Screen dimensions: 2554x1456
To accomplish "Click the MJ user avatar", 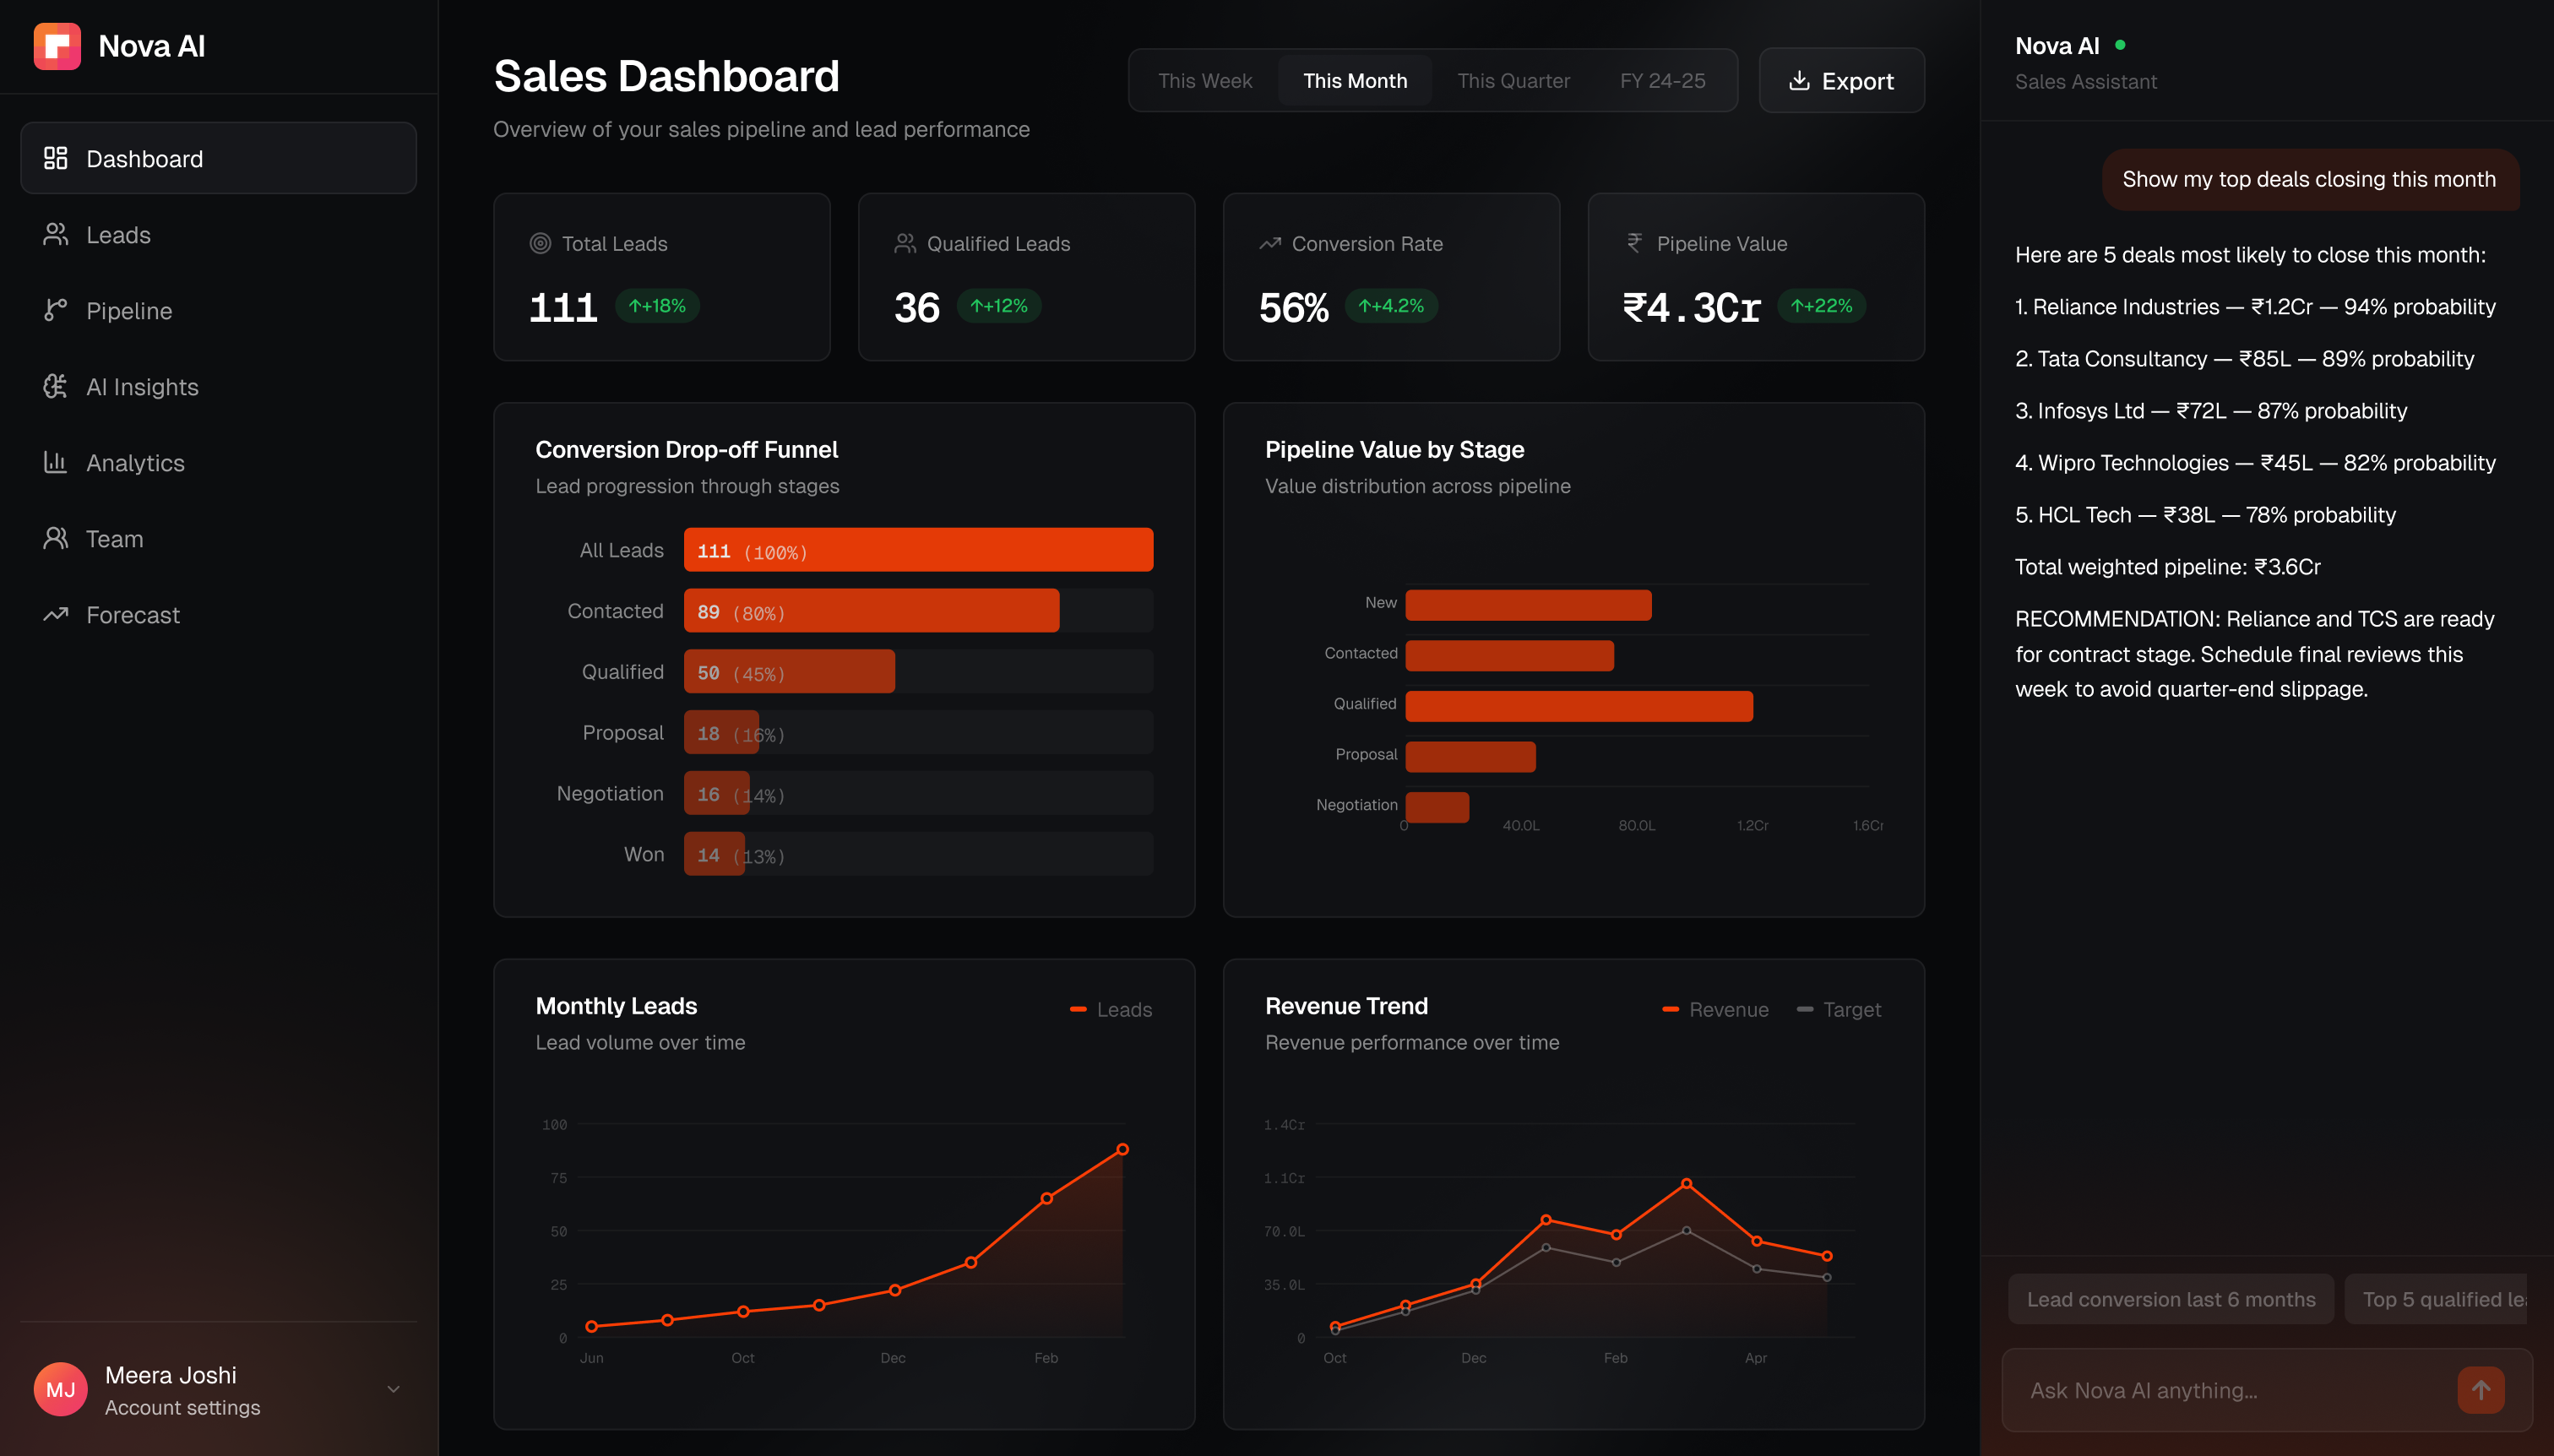I will click(x=60, y=1389).
